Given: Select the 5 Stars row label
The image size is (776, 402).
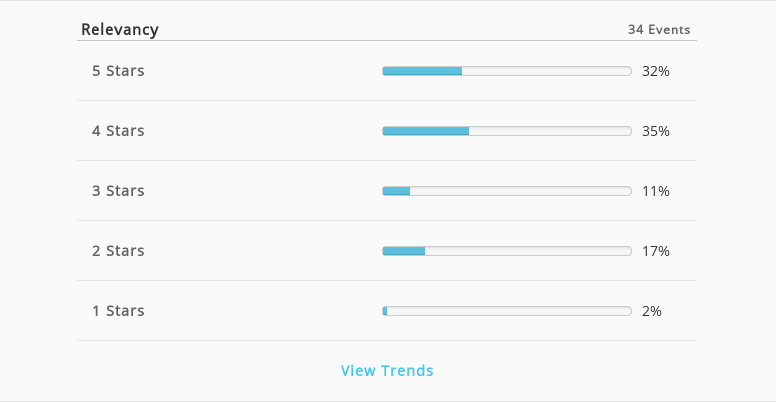Looking at the screenshot, I should pyautogui.click(x=118, y=71).
